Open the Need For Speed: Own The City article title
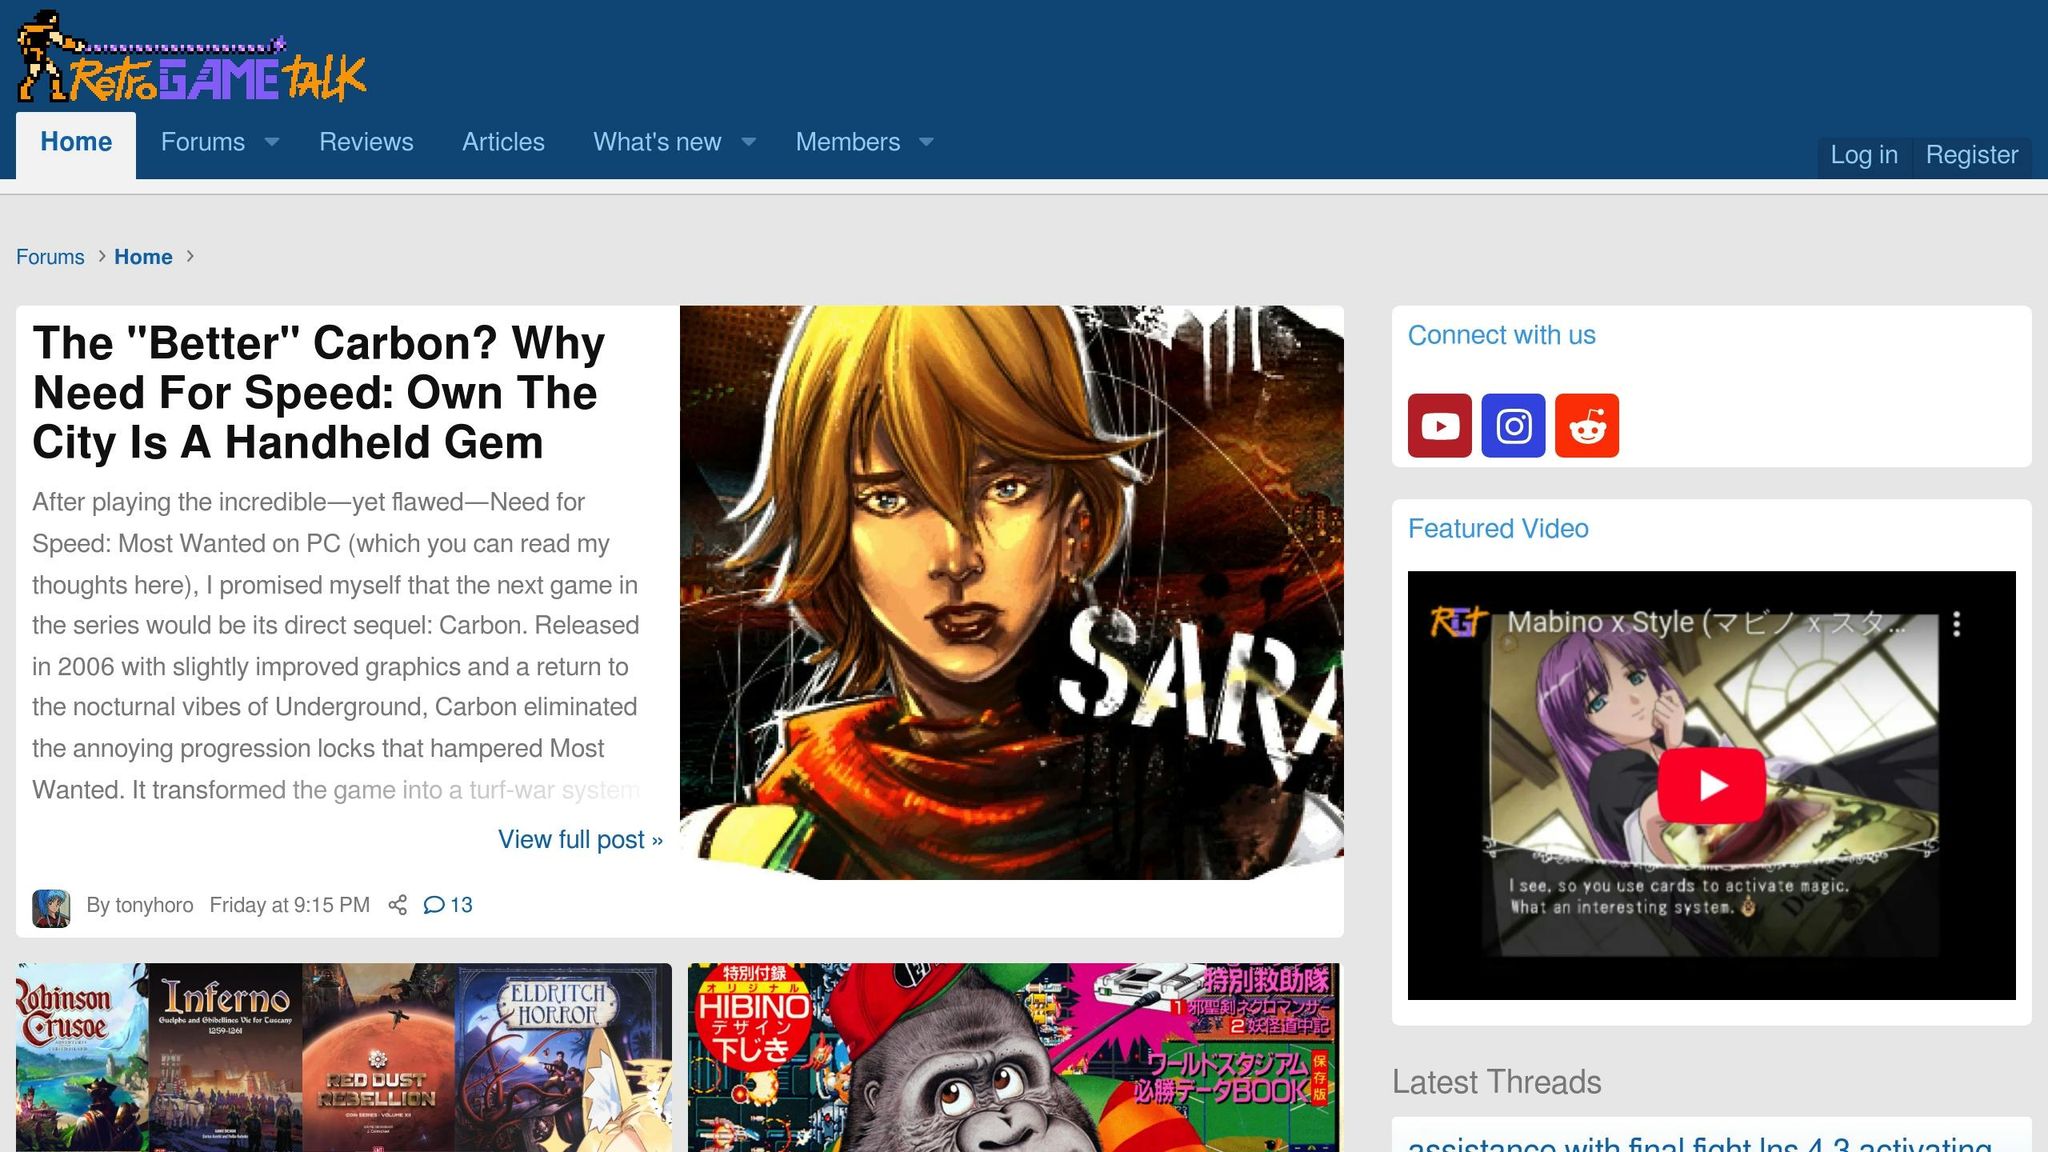The height and width of the screenshot is (1152, 2048). tap(318, 393)
